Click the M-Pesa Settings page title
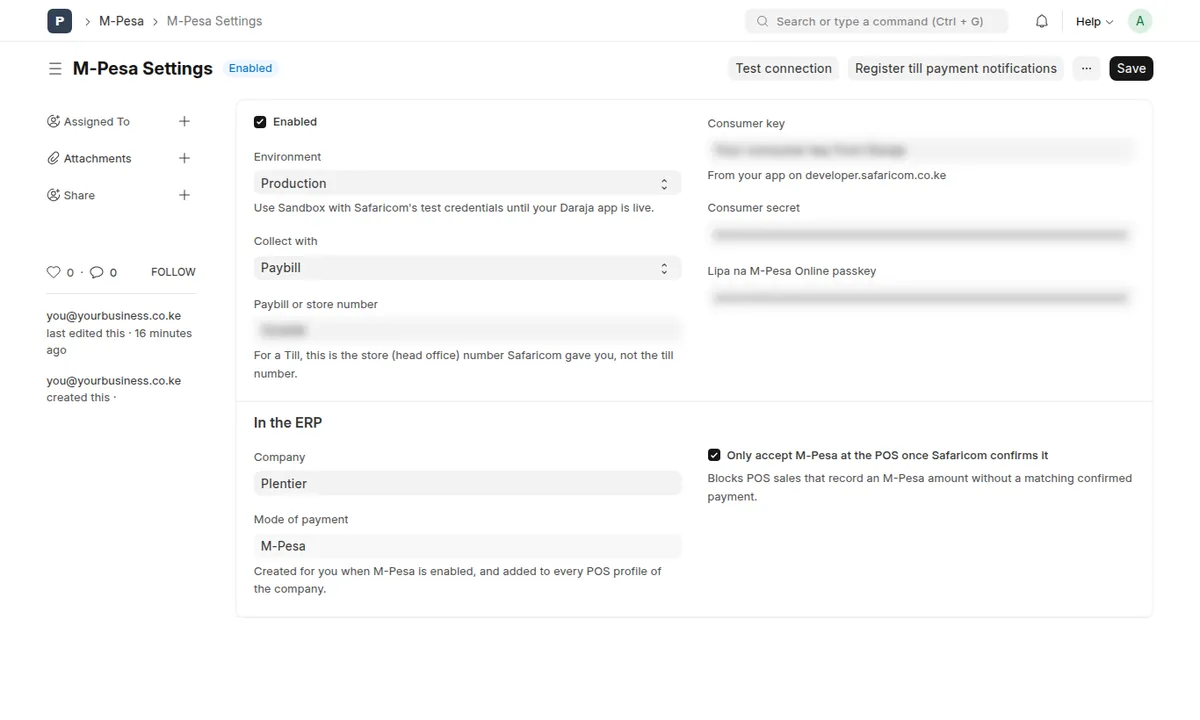This screenshot has height=720, width=1200. click(143, 68)
